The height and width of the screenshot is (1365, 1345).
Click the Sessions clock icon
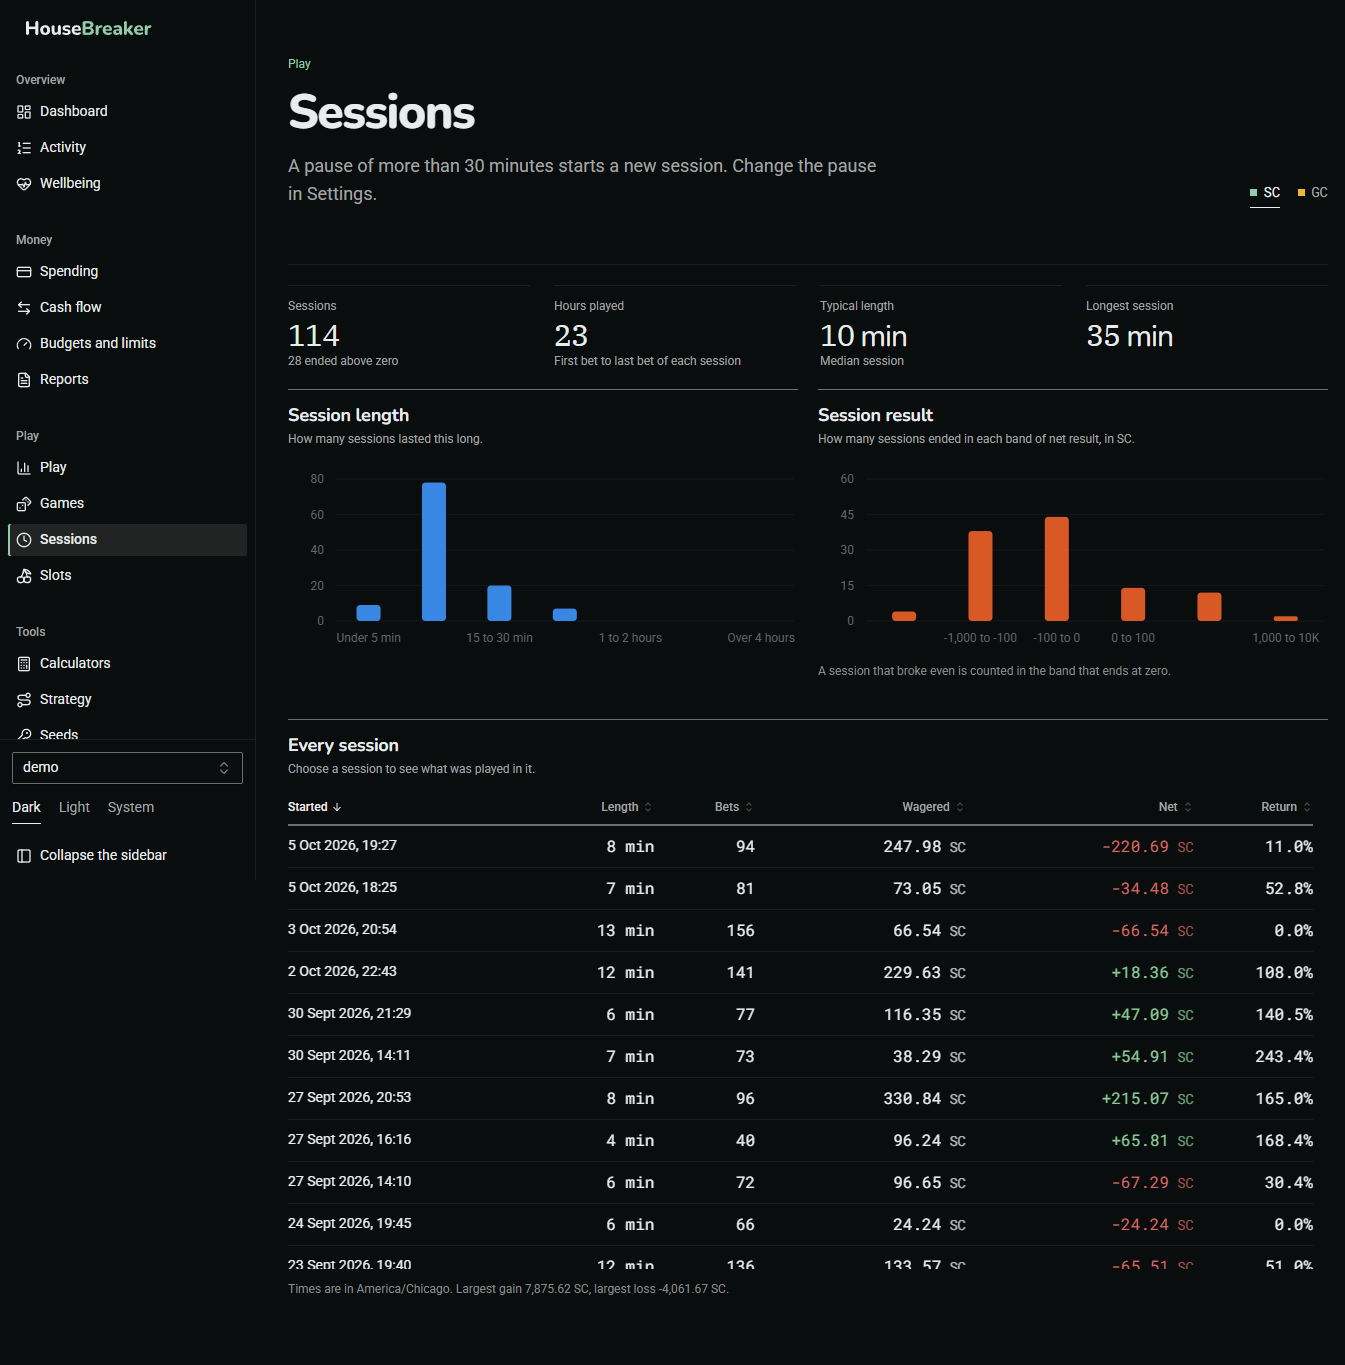[24, 540]
